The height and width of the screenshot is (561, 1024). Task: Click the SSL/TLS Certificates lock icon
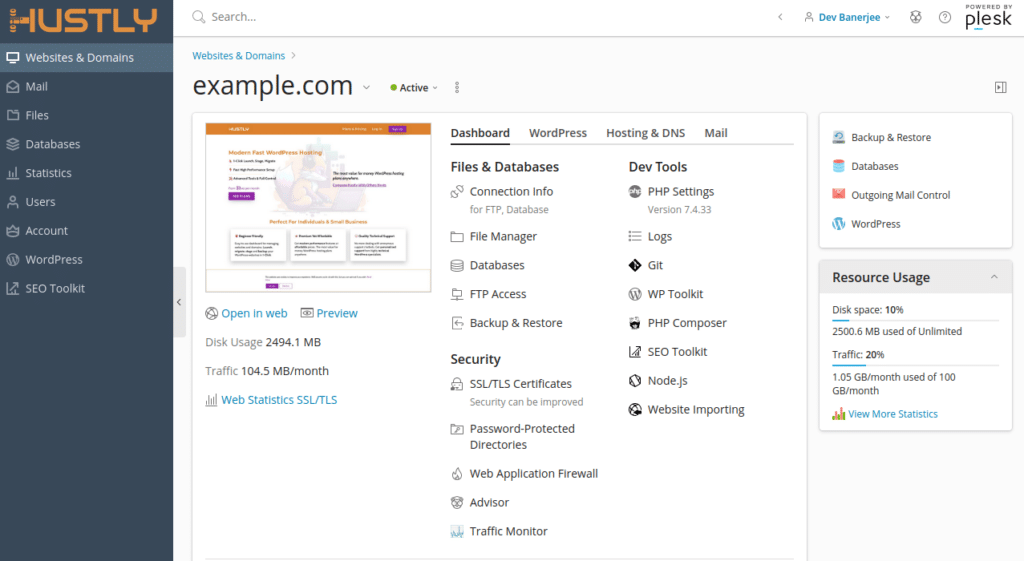pyautogui.click(x=457, y=384)
